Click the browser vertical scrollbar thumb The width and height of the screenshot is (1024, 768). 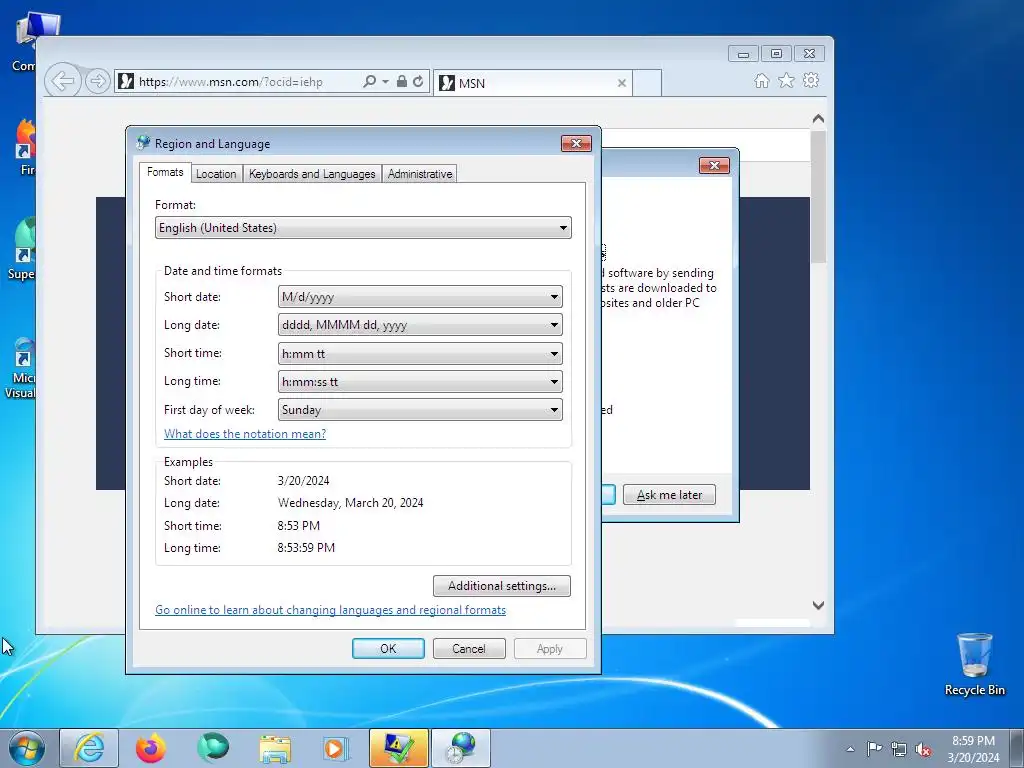[818, 196]
